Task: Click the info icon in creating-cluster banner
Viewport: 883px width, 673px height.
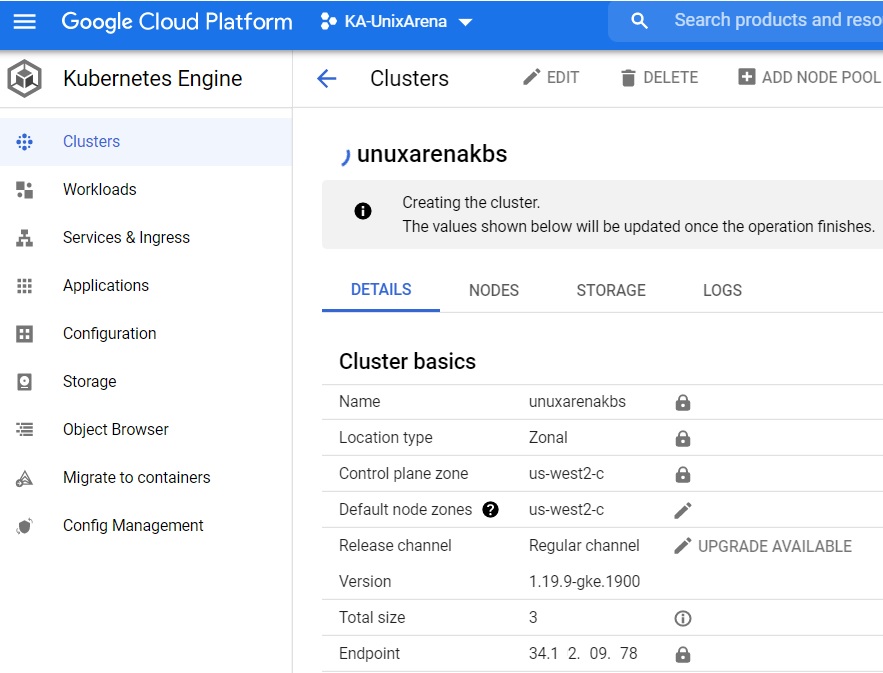Action: coord(363,211)
